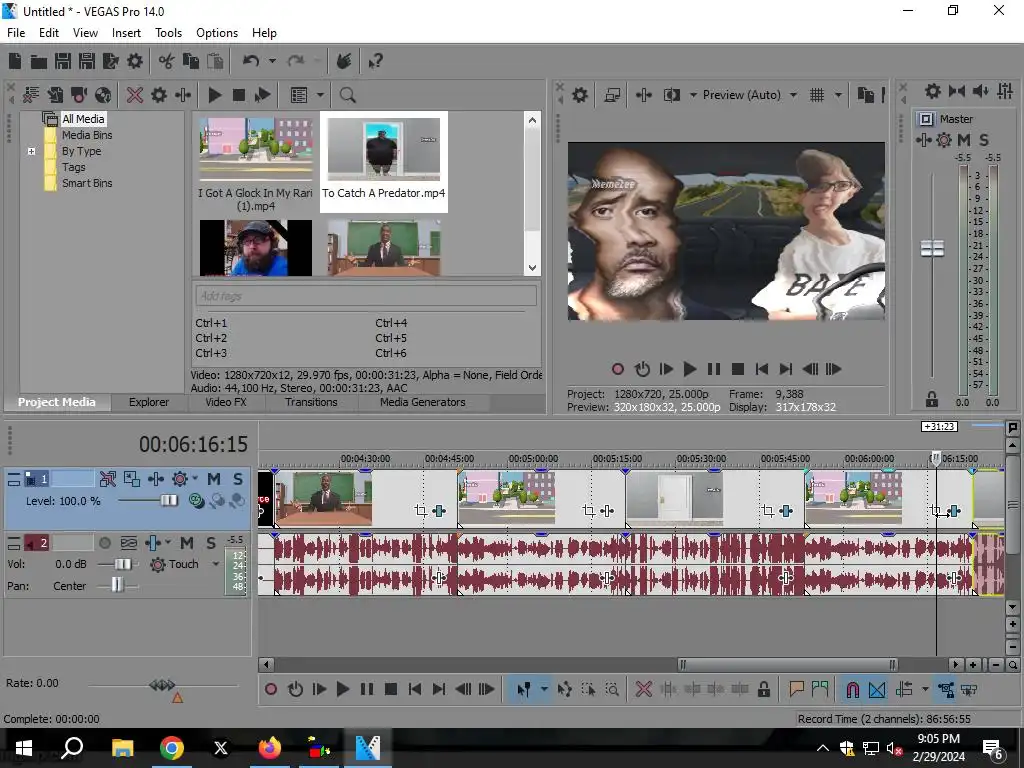
Task: Click timeline ruler at 00:05:00:00
Action: coord(533,458)
